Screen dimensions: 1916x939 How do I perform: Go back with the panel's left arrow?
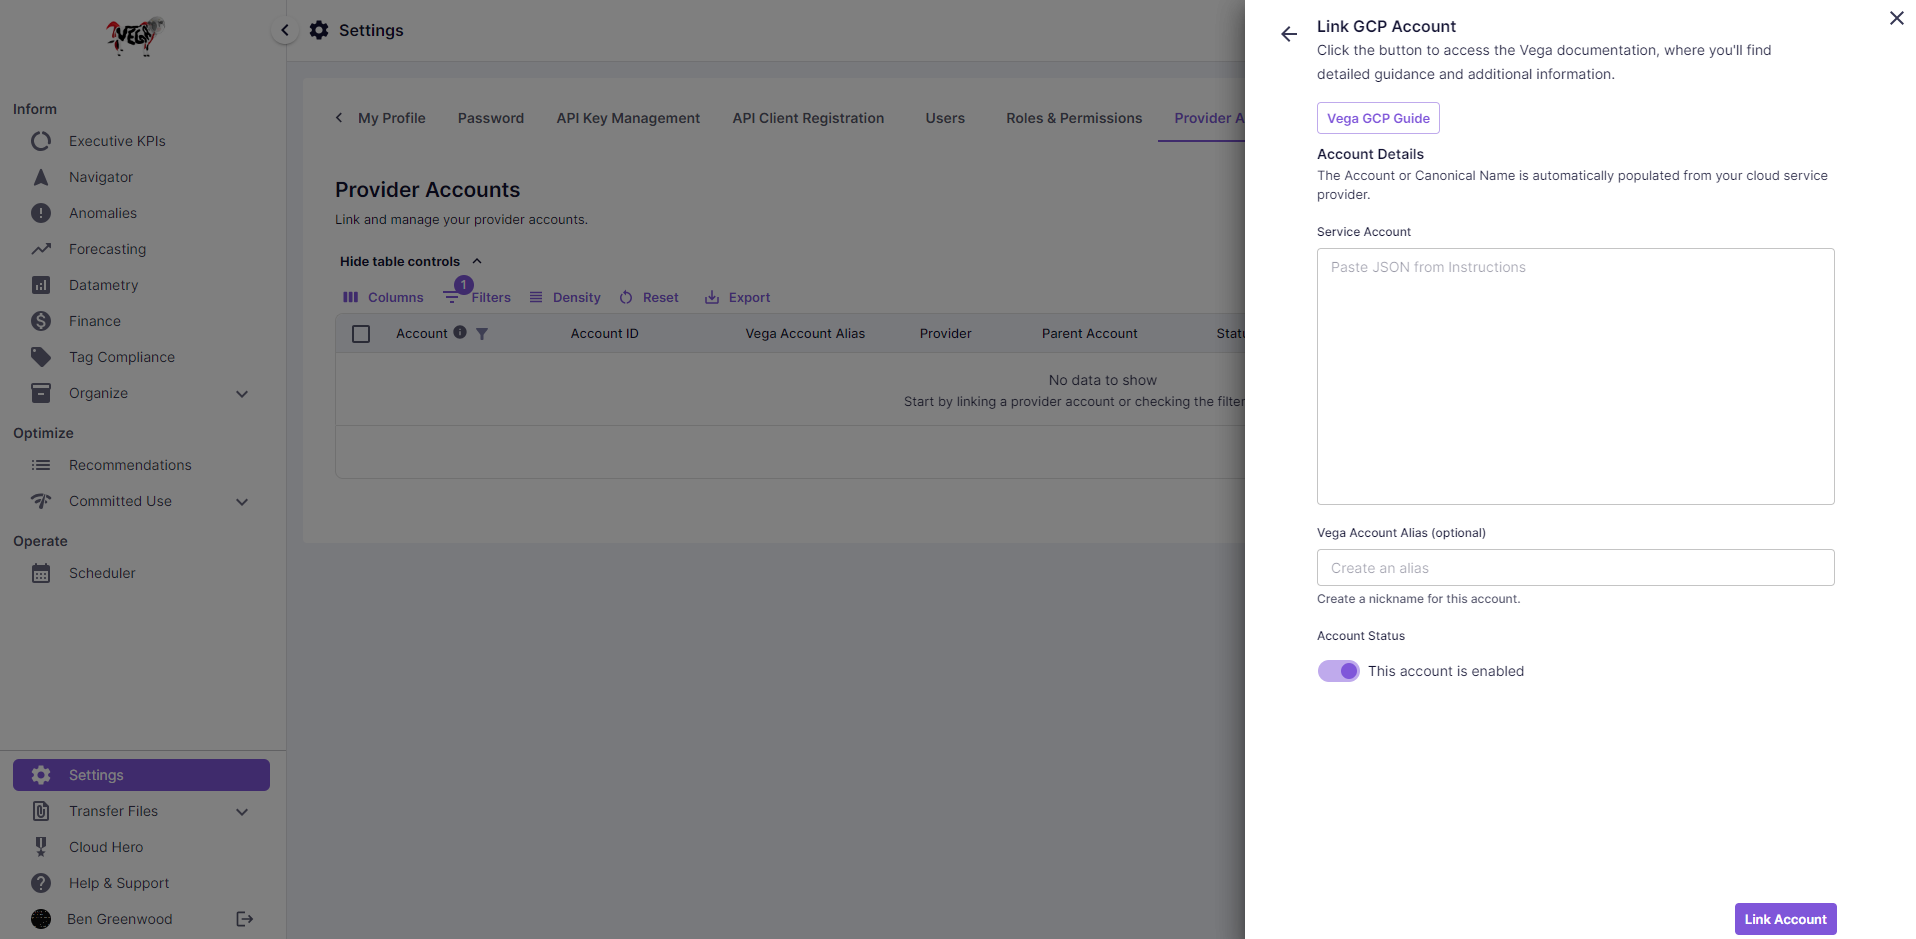pyautogui.click(x=1289, y=34)
